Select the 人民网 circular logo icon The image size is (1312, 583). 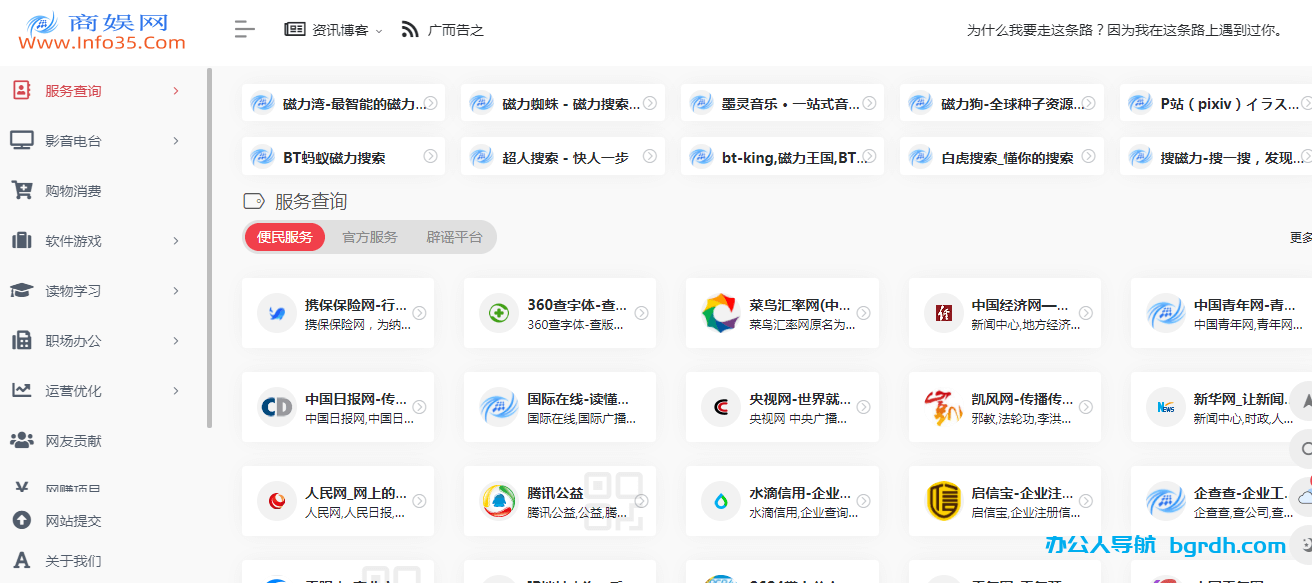pyautogui.click(x=276, y=500)
